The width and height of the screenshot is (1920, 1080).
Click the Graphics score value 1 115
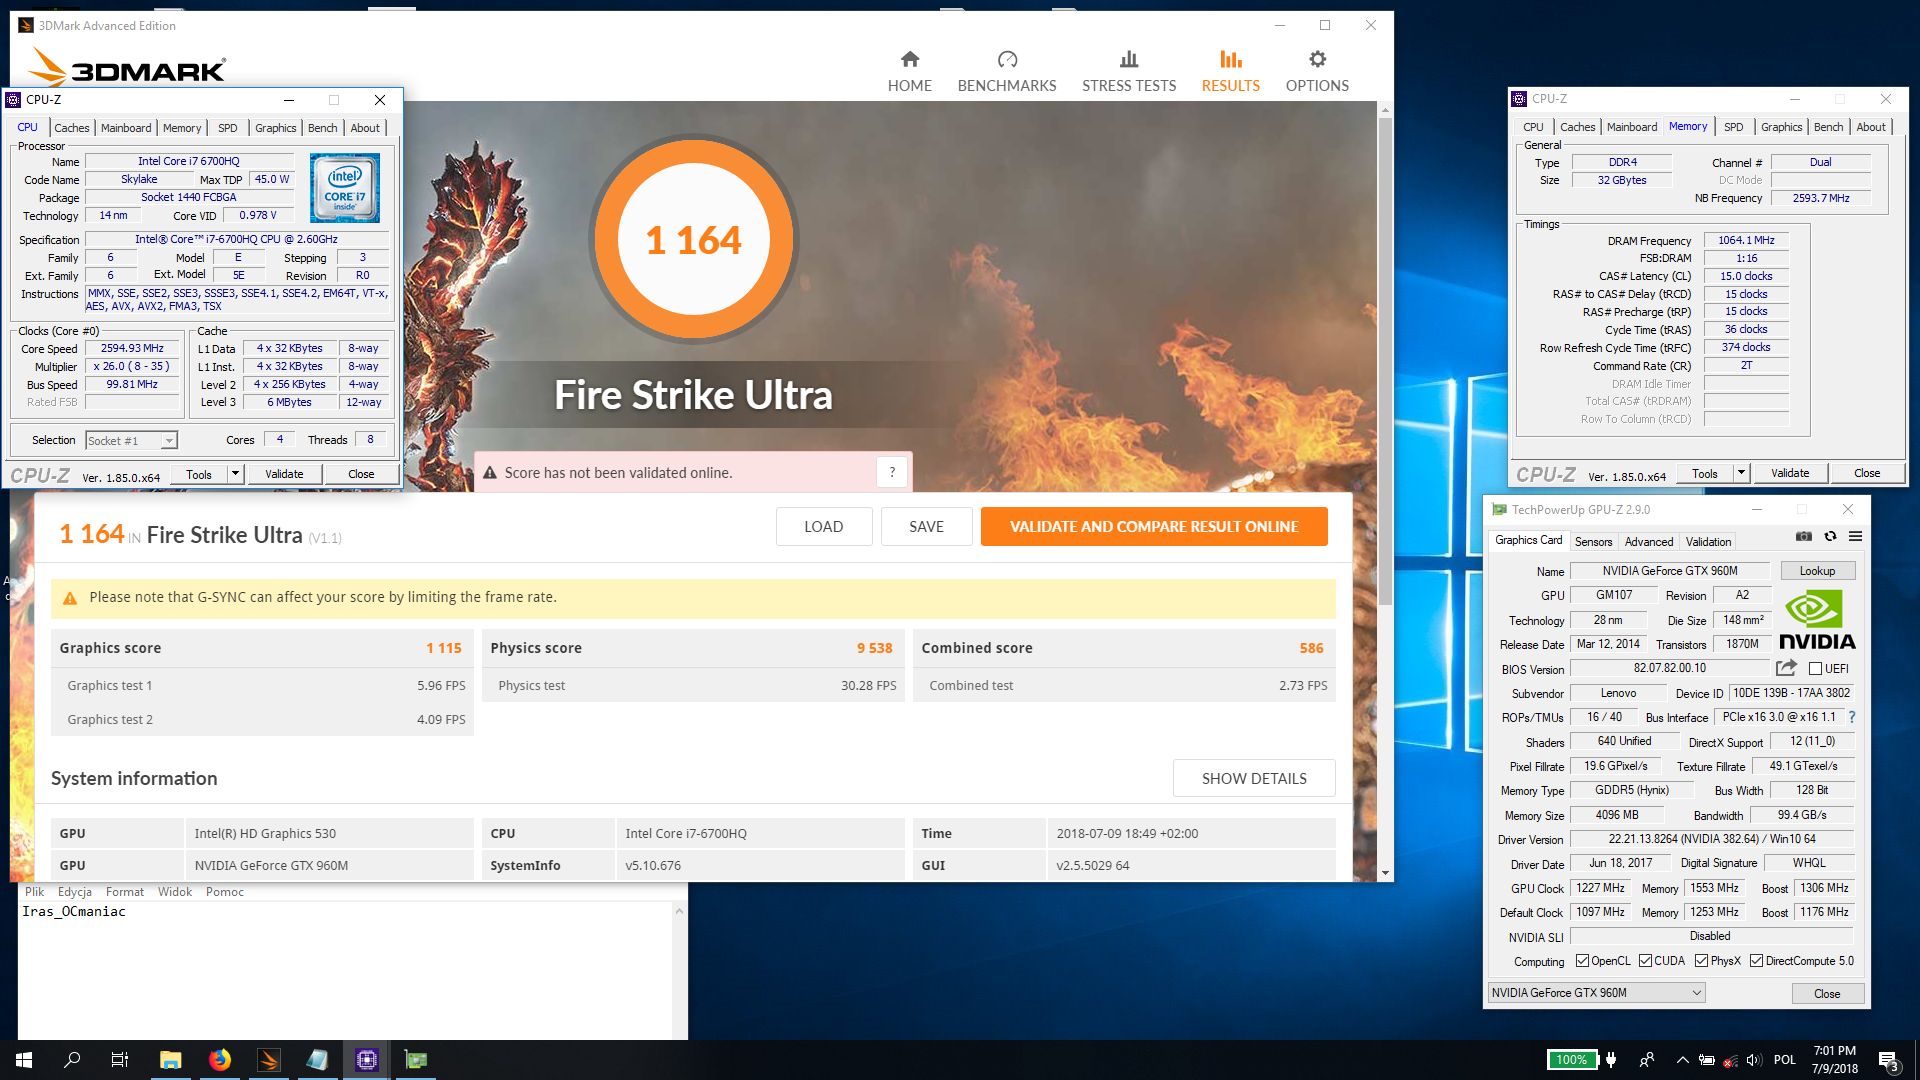click(x=444, y=648)
